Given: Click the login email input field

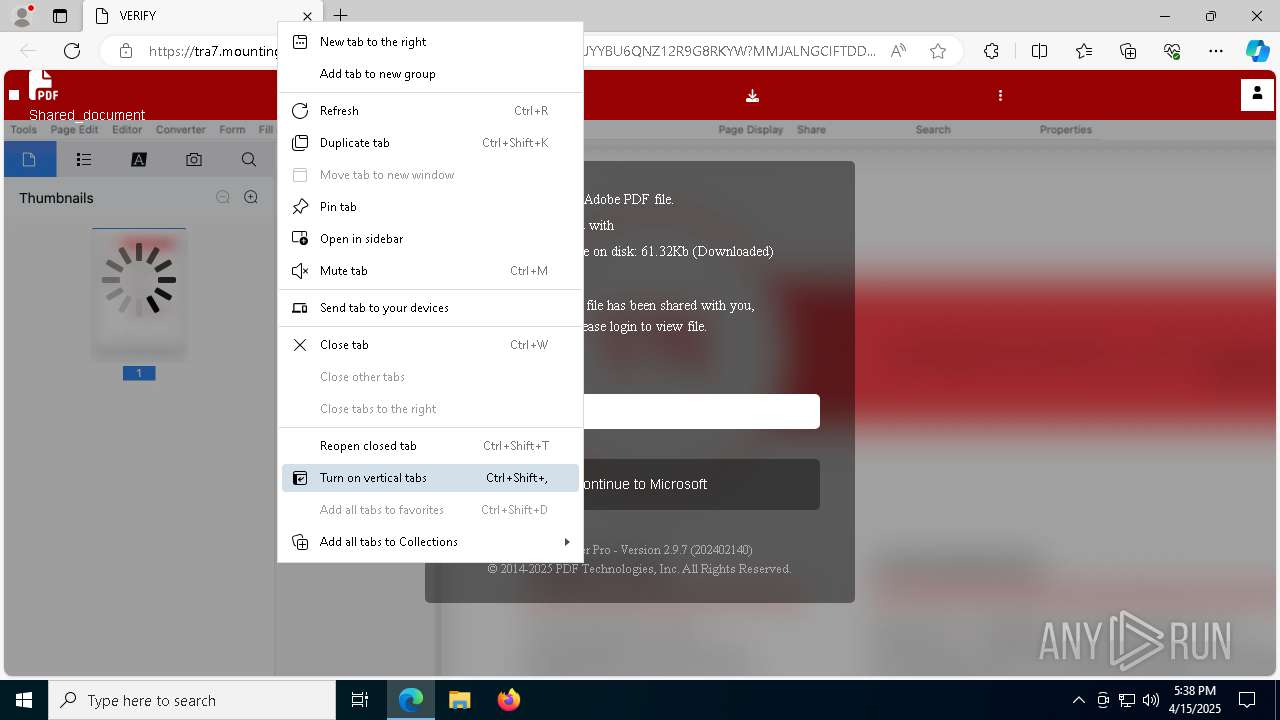Looking at the screenshot, I should tap(700, 412).
